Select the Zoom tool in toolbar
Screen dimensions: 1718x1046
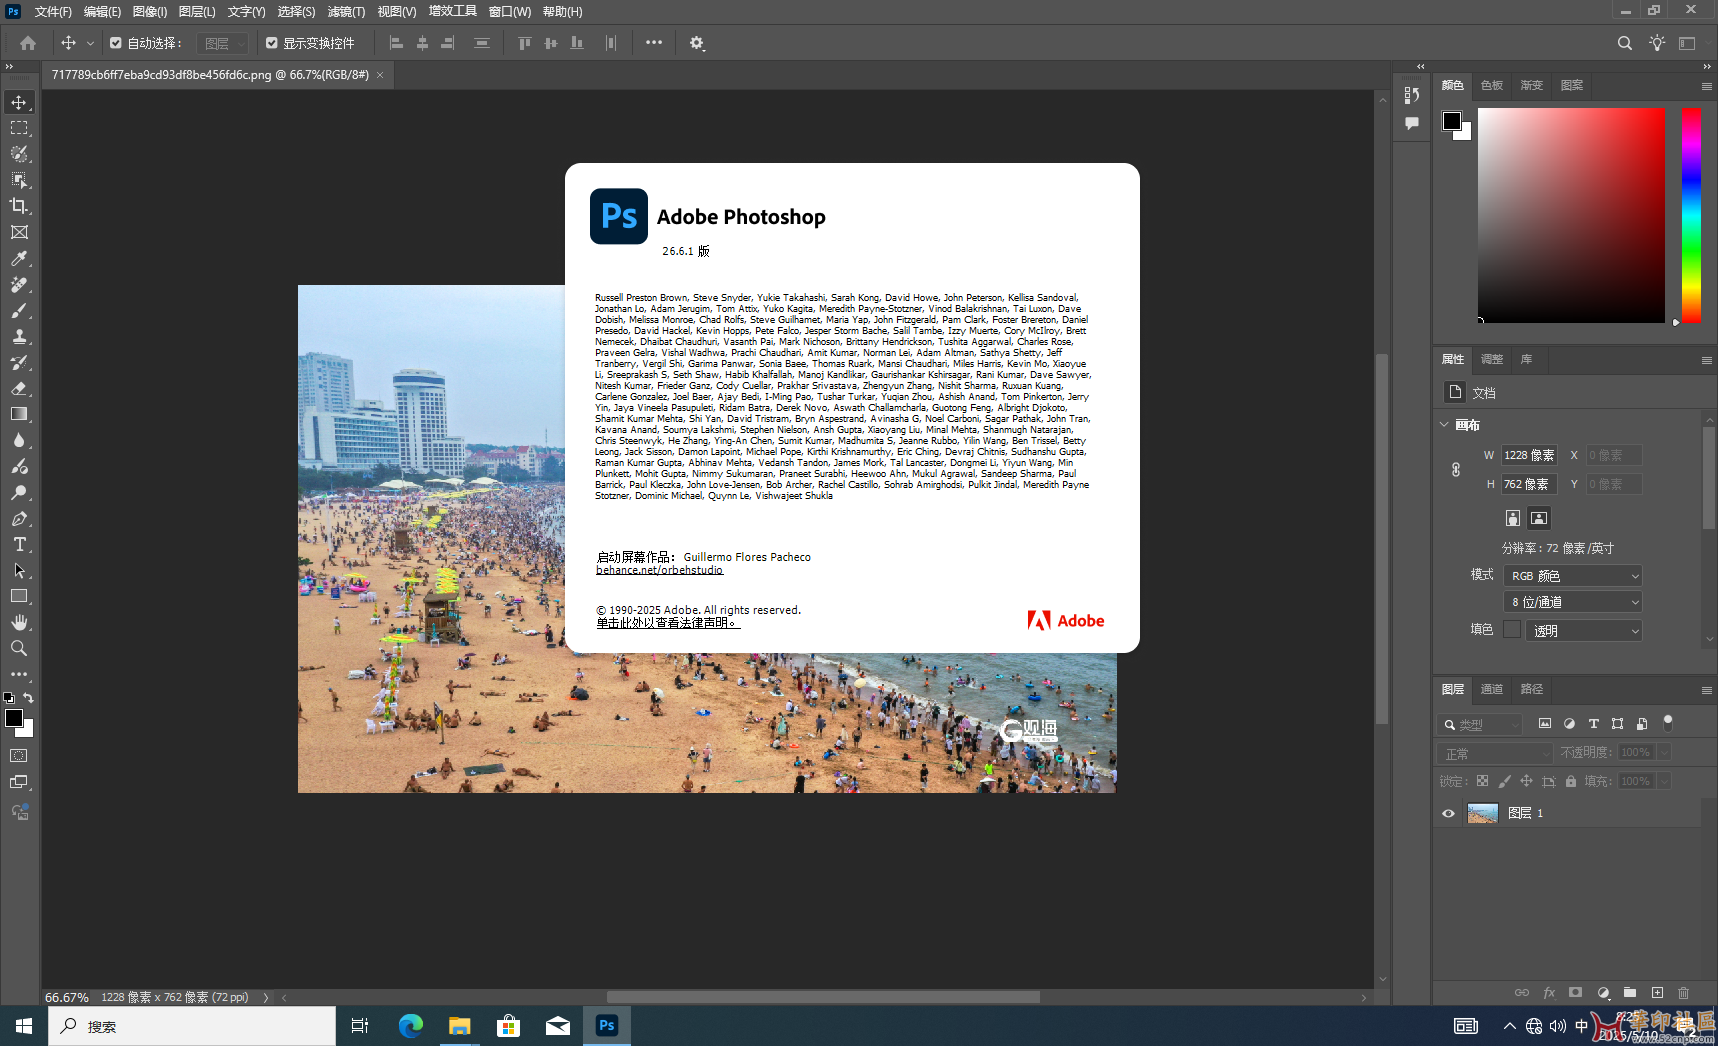pos(19,649)
